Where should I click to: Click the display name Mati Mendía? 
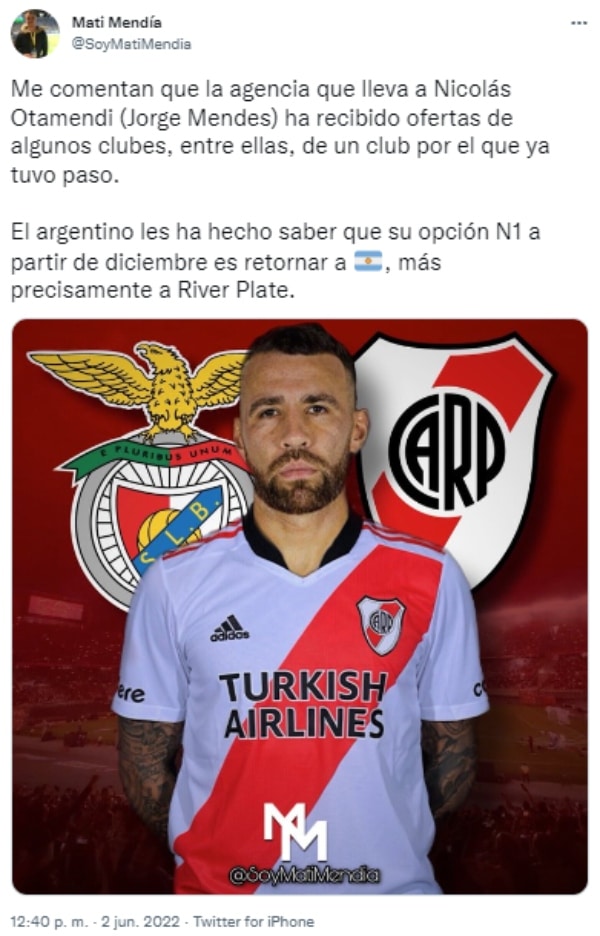coord(117,23)
